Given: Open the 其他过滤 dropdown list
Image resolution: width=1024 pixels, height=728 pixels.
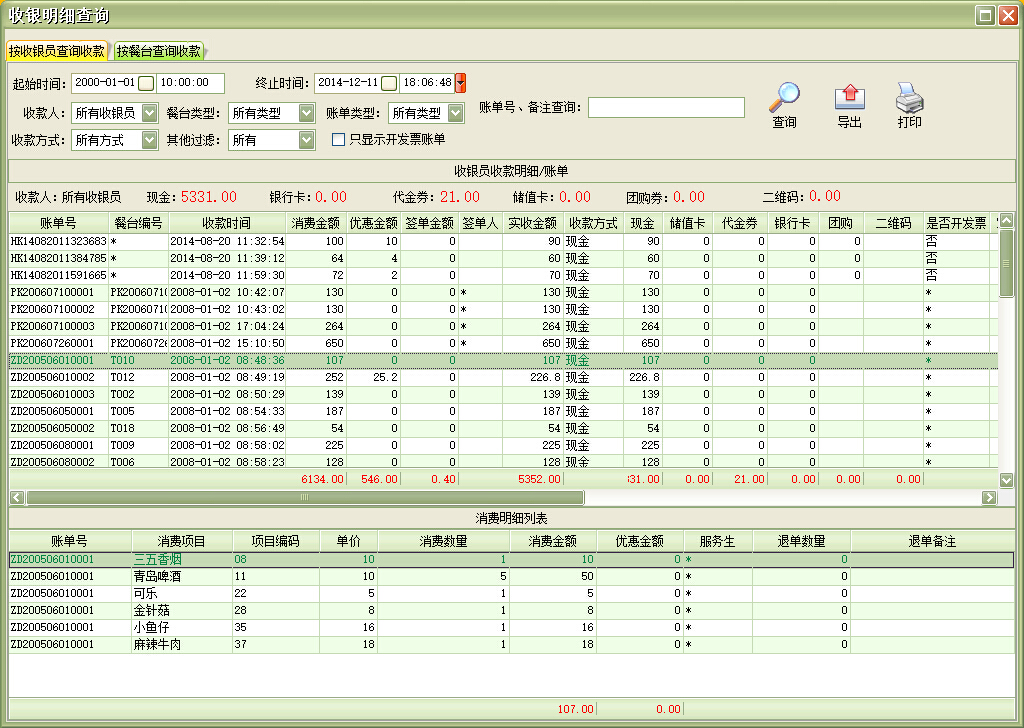Looking at the screenshot, I should (306, 140).
